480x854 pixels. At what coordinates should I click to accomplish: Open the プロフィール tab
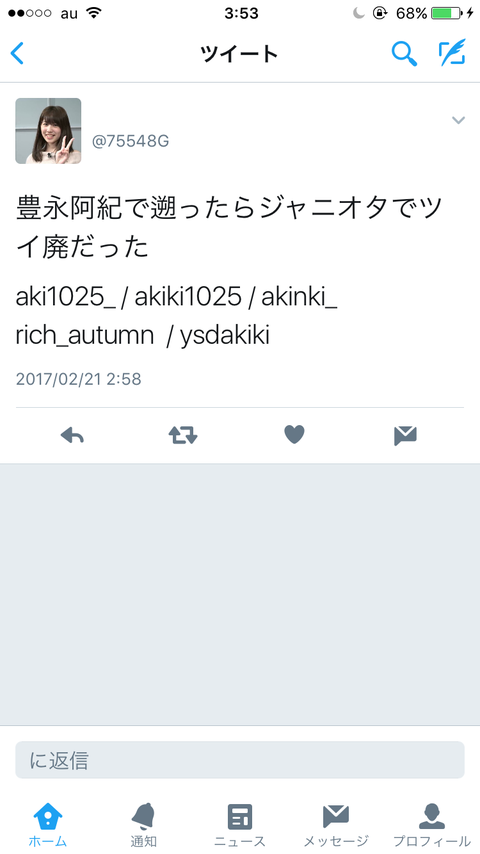click(432, 824)
